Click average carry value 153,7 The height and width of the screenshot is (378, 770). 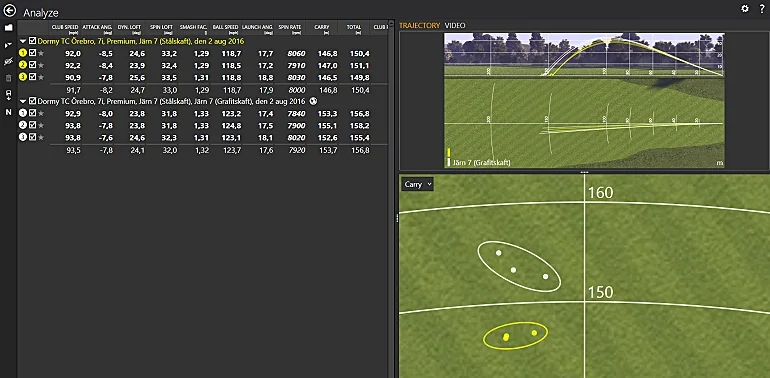[329, 151]
